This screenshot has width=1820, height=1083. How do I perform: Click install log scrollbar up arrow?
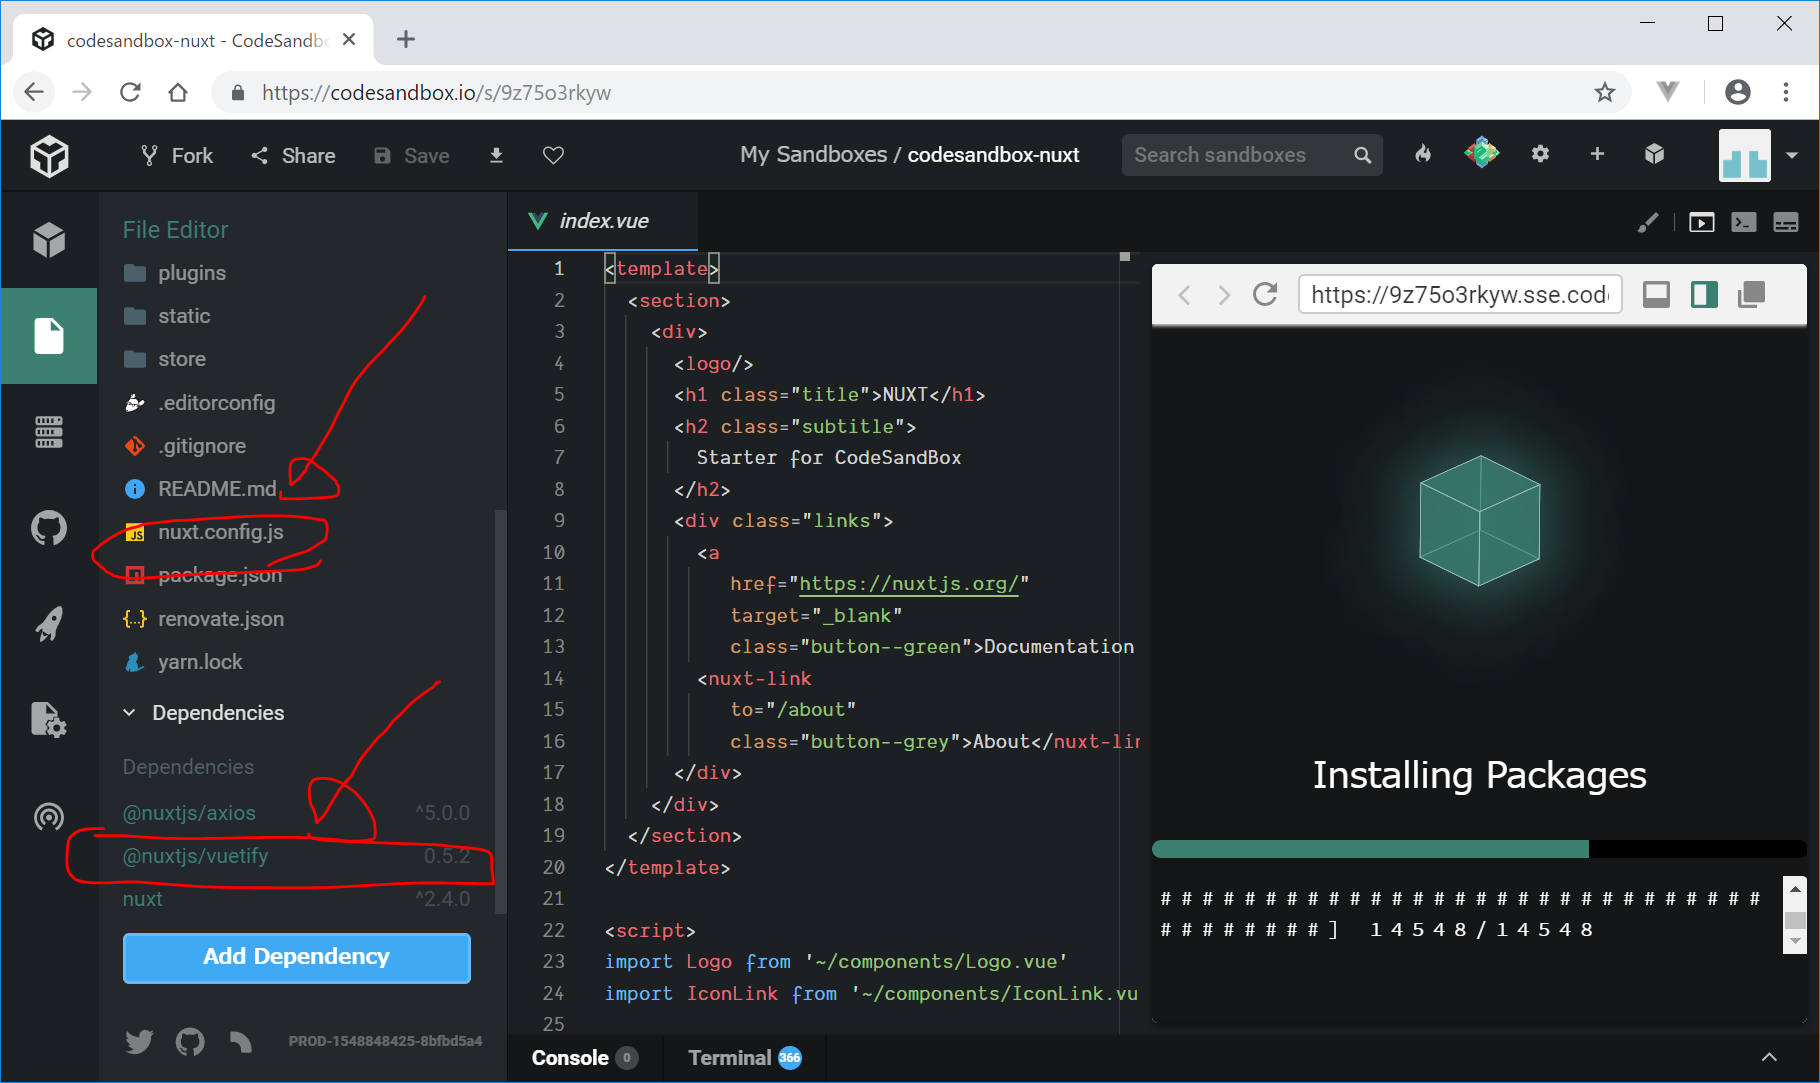click(1795, 888)
